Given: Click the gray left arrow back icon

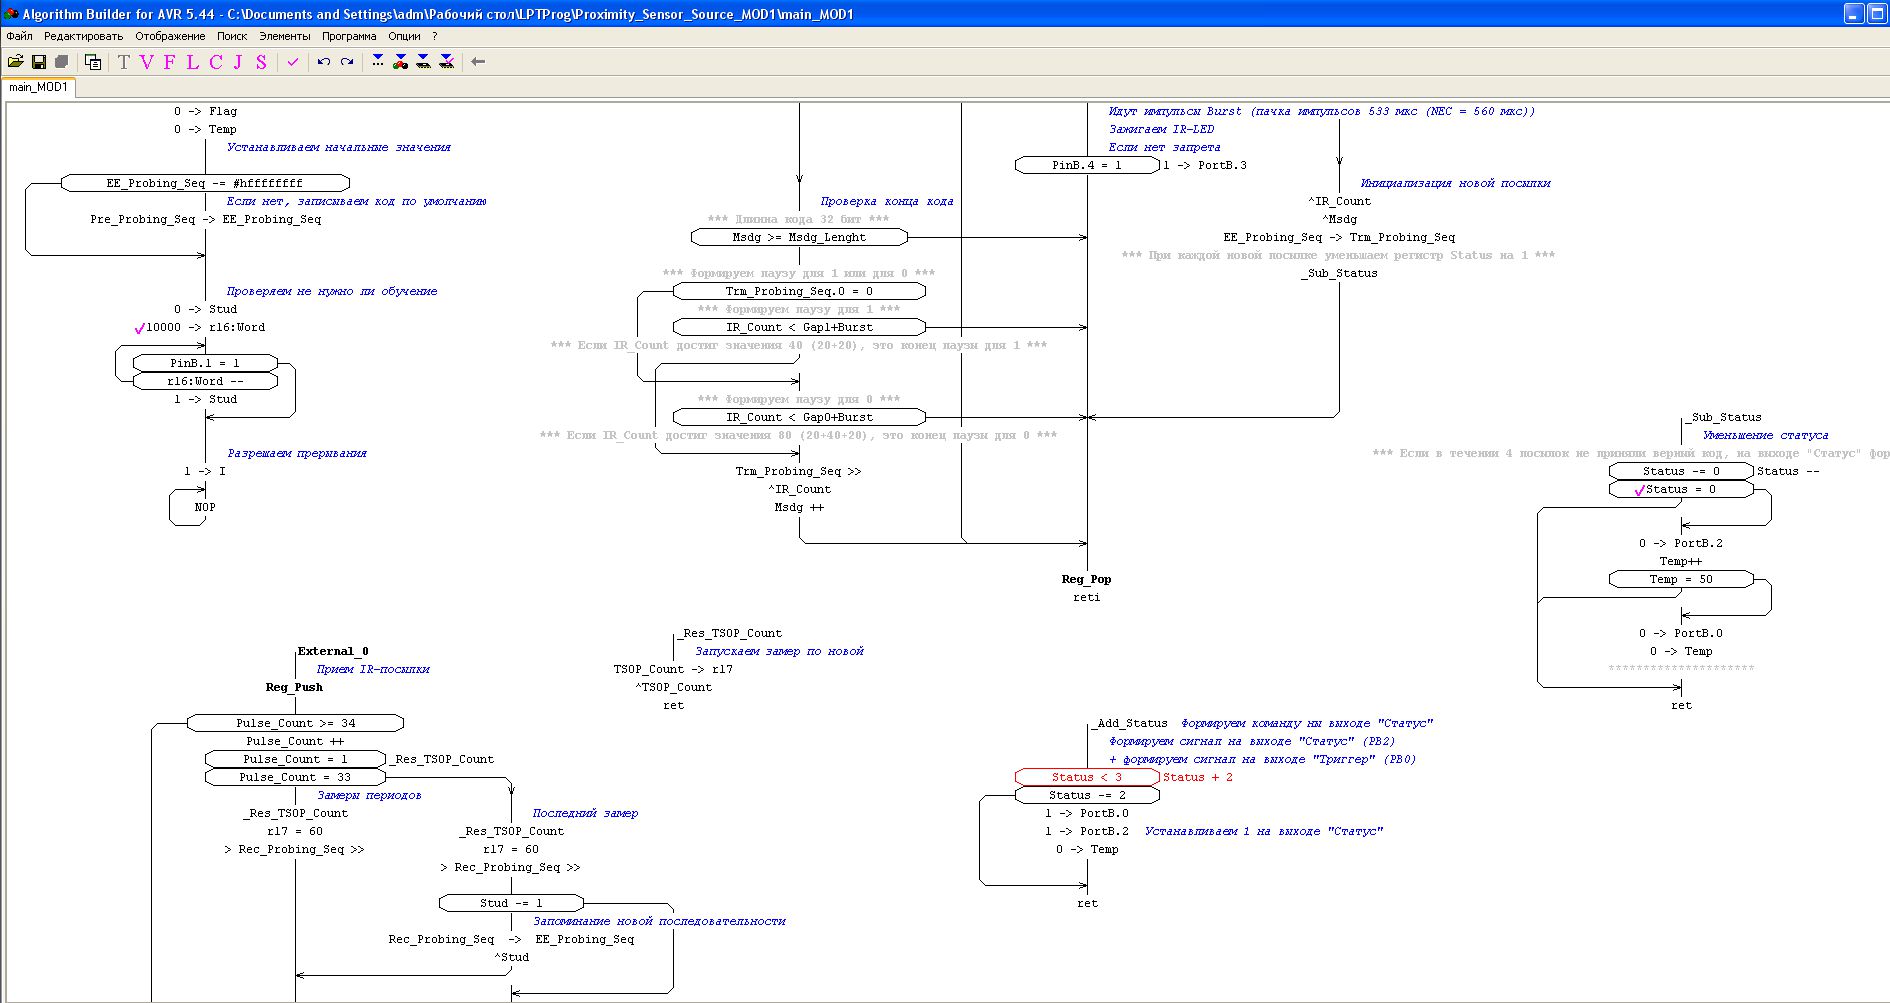Looking at the screenshot, I should [478, 62].
